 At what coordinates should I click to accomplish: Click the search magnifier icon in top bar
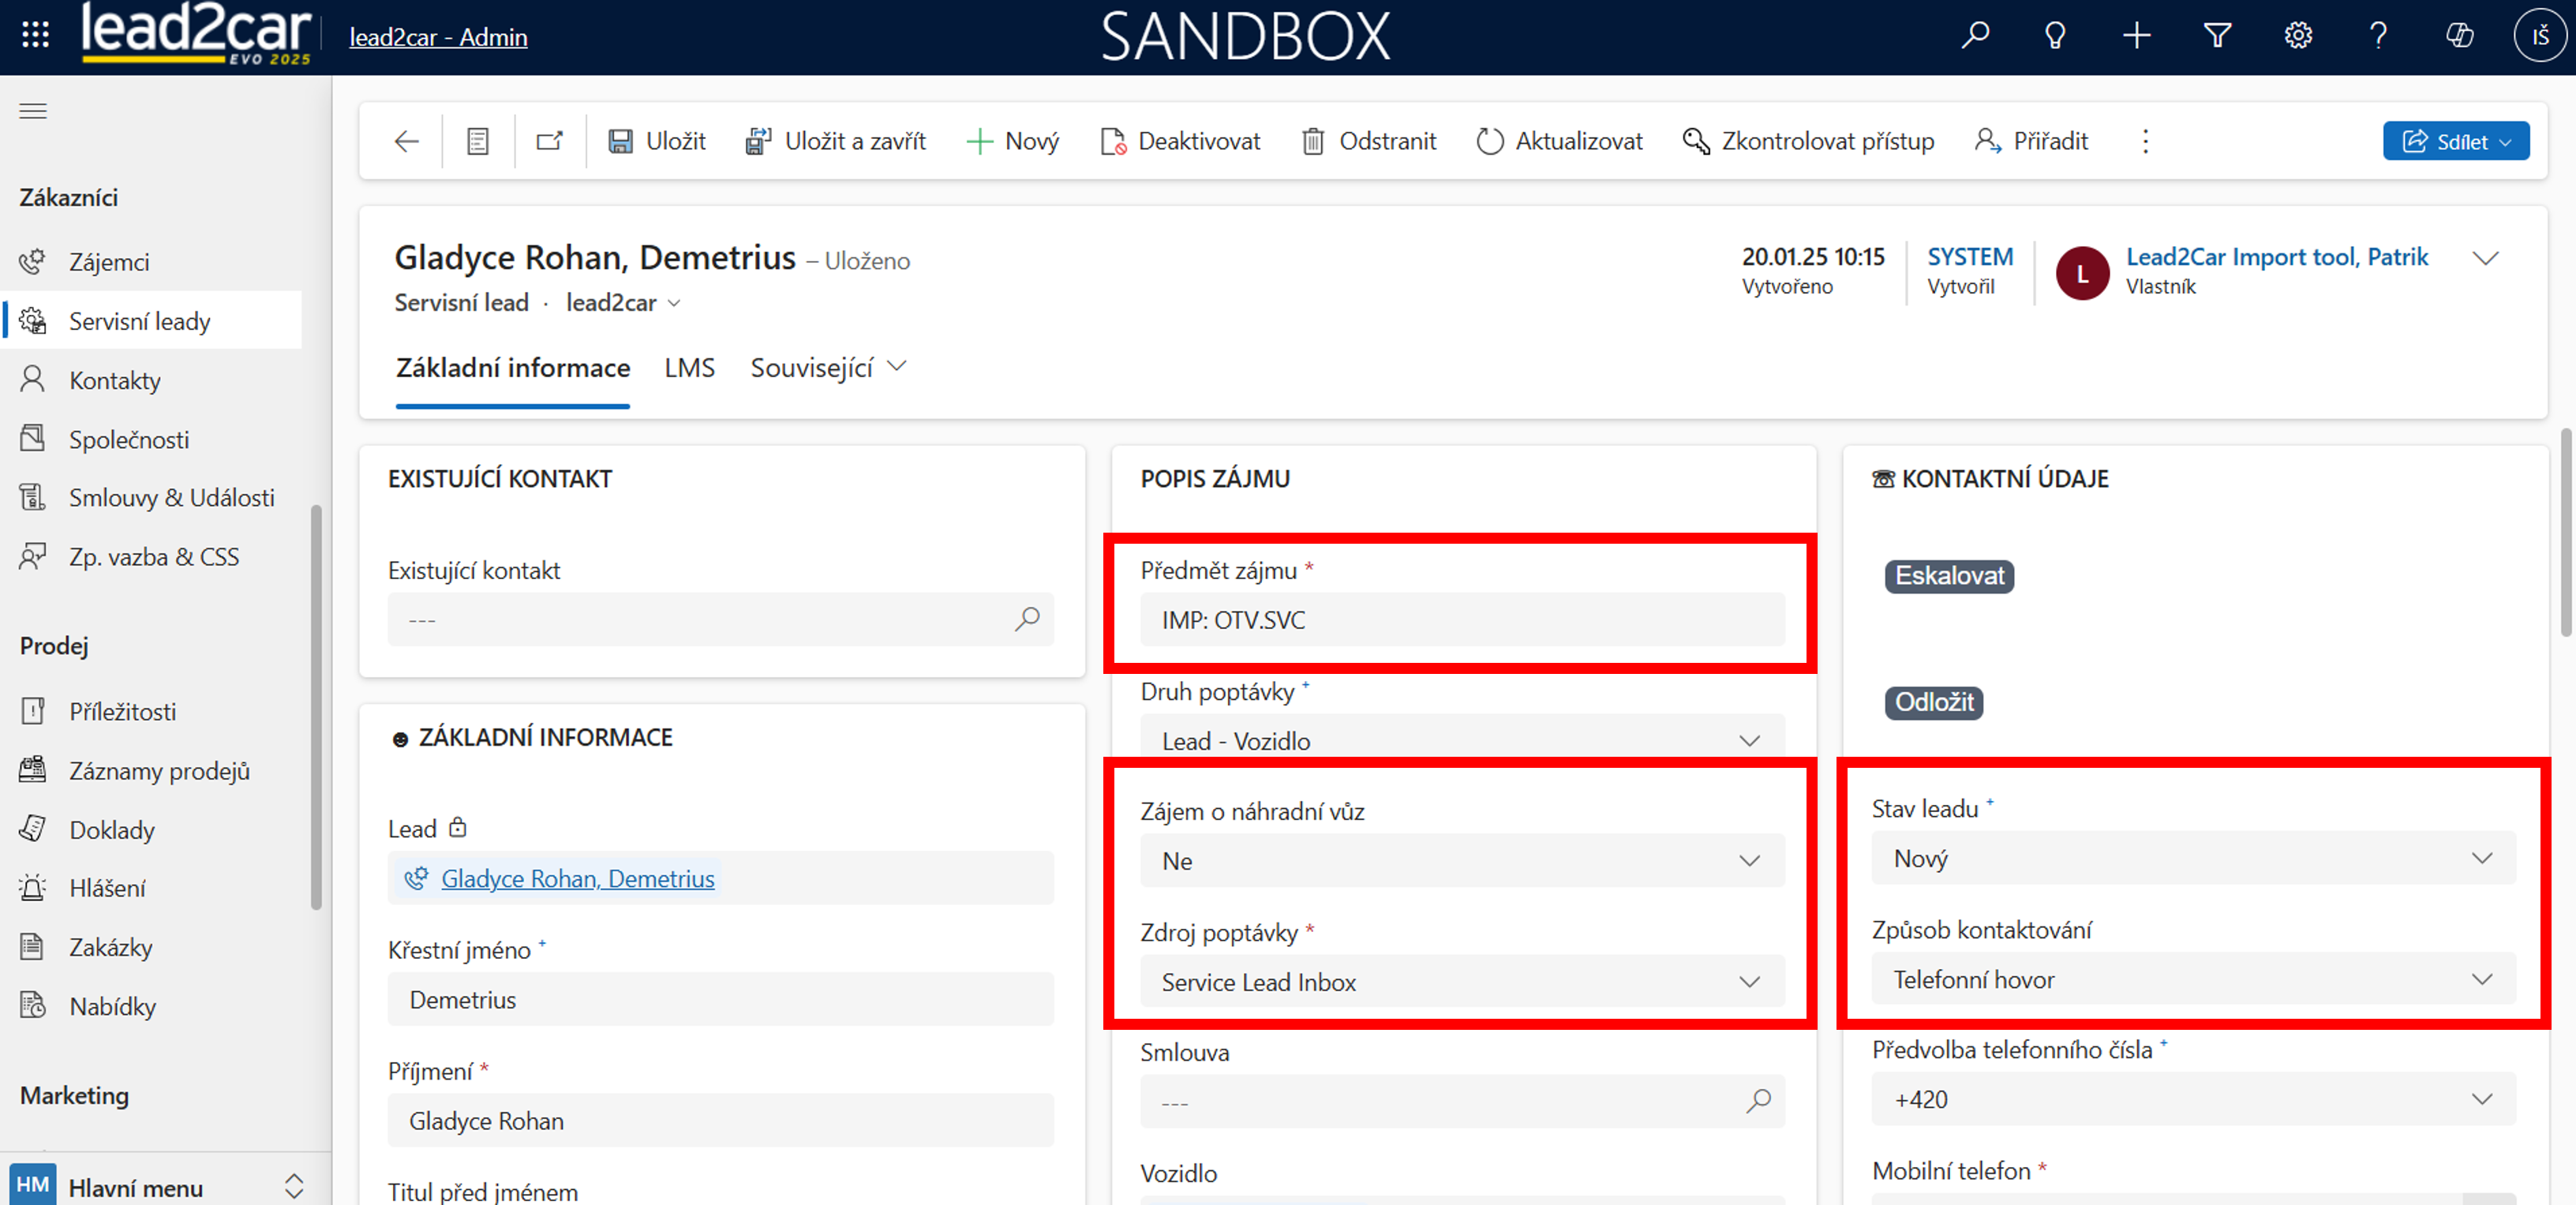(x=1975, y=36)
